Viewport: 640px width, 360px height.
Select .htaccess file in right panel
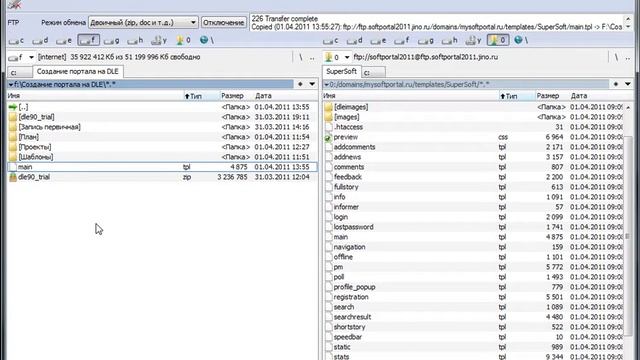pyautogui.click(x=473, y=127)
